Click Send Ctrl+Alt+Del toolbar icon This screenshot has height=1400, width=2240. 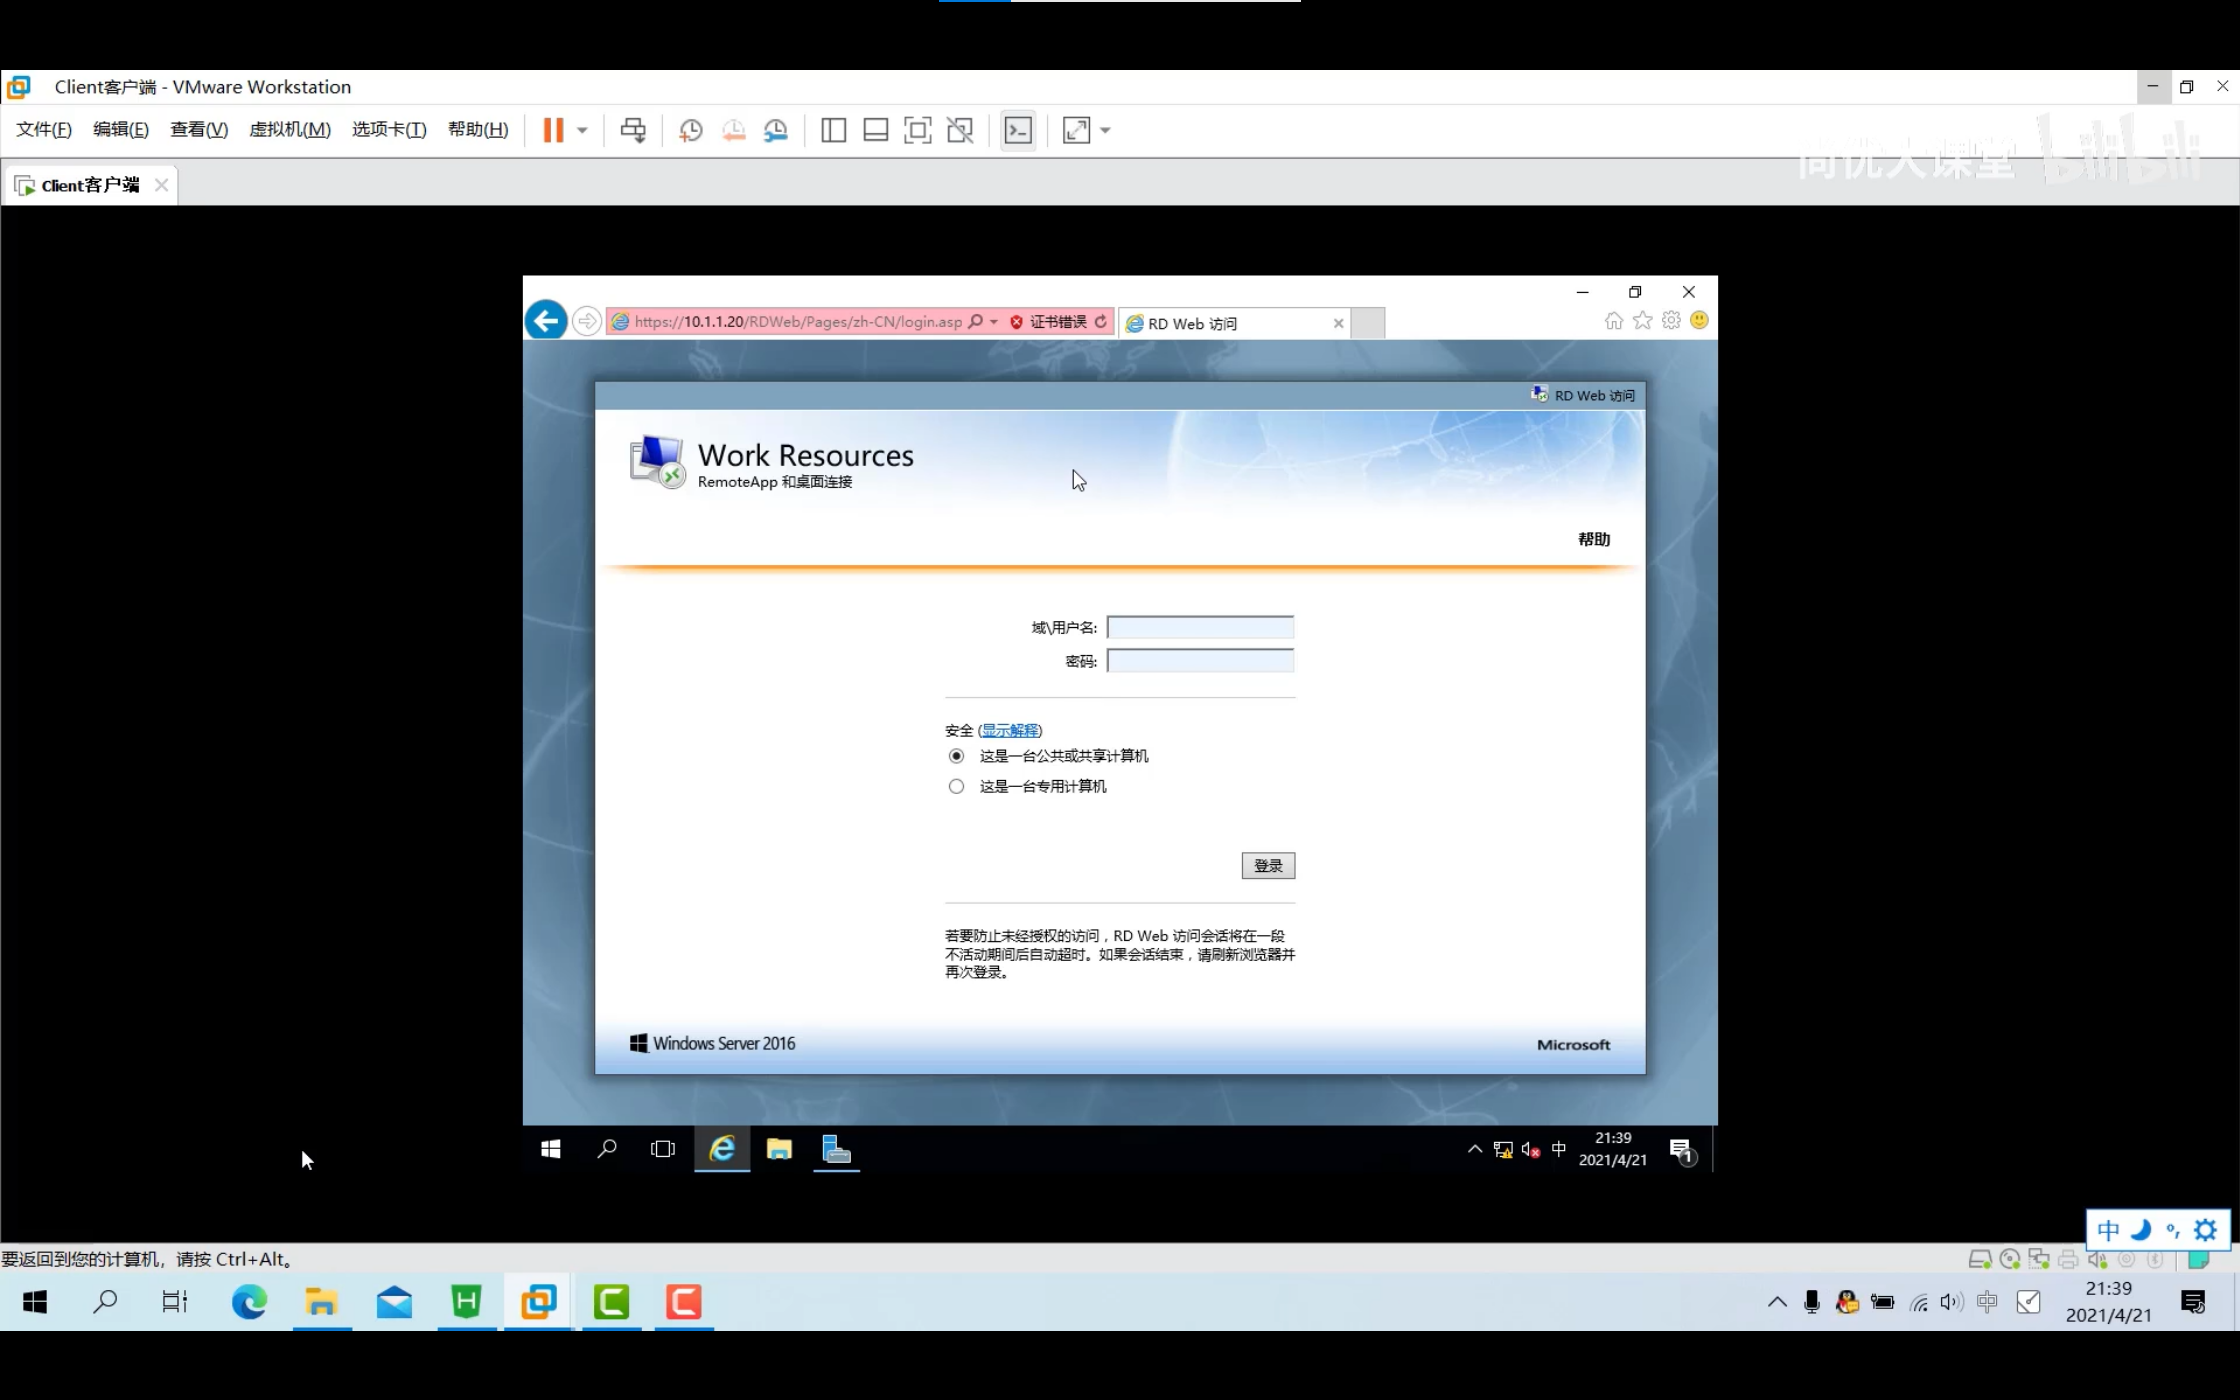(x=633, y=130)
